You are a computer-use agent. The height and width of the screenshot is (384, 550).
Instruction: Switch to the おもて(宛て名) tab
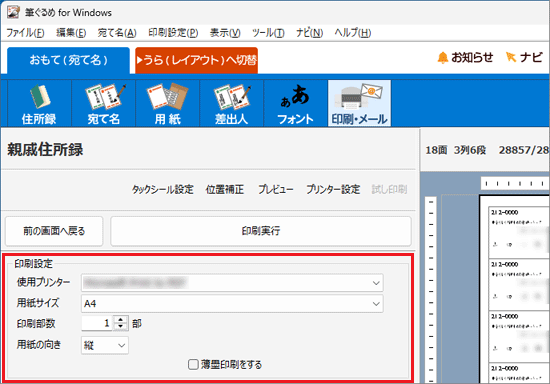68,60
